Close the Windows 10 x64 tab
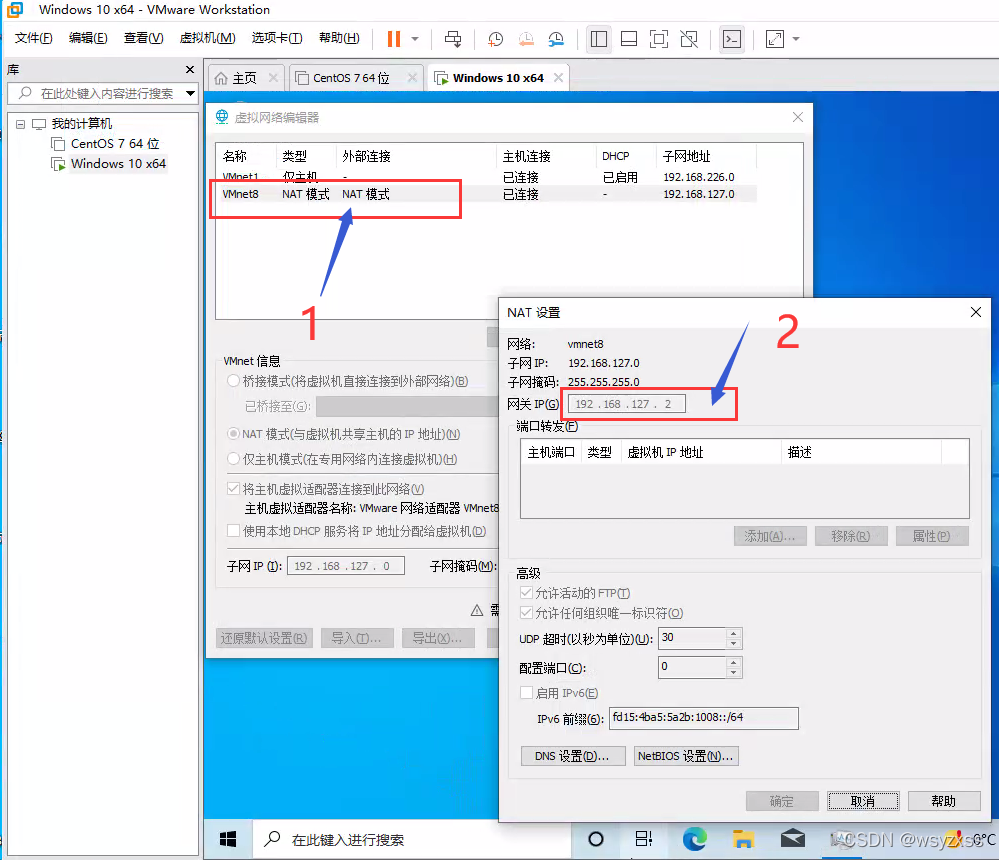The height and width of the screenshot is (860, 999). [558, 78]
